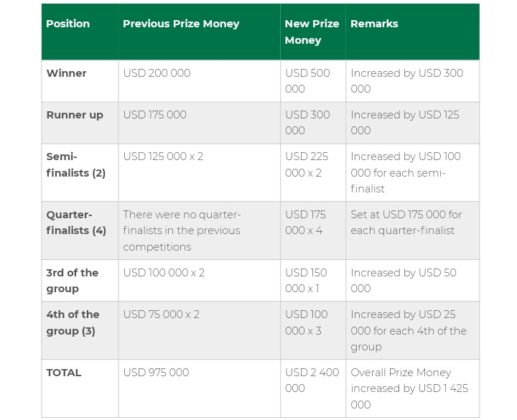
Task: Click the 3rd of the group label
Action: (x=72, y=281)
